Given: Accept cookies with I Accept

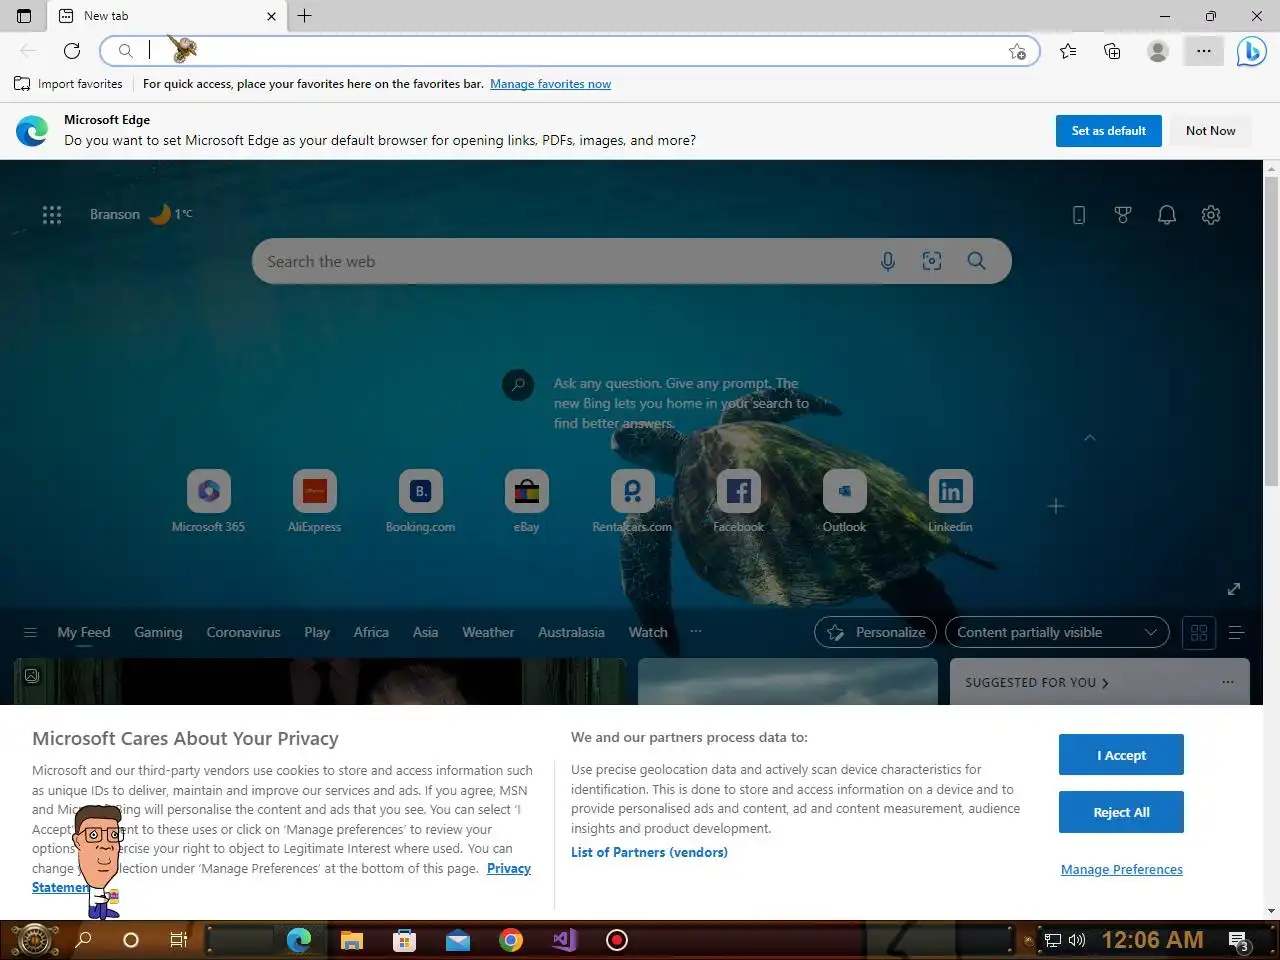Looking at the screenshot, I should coord(1121,755).
